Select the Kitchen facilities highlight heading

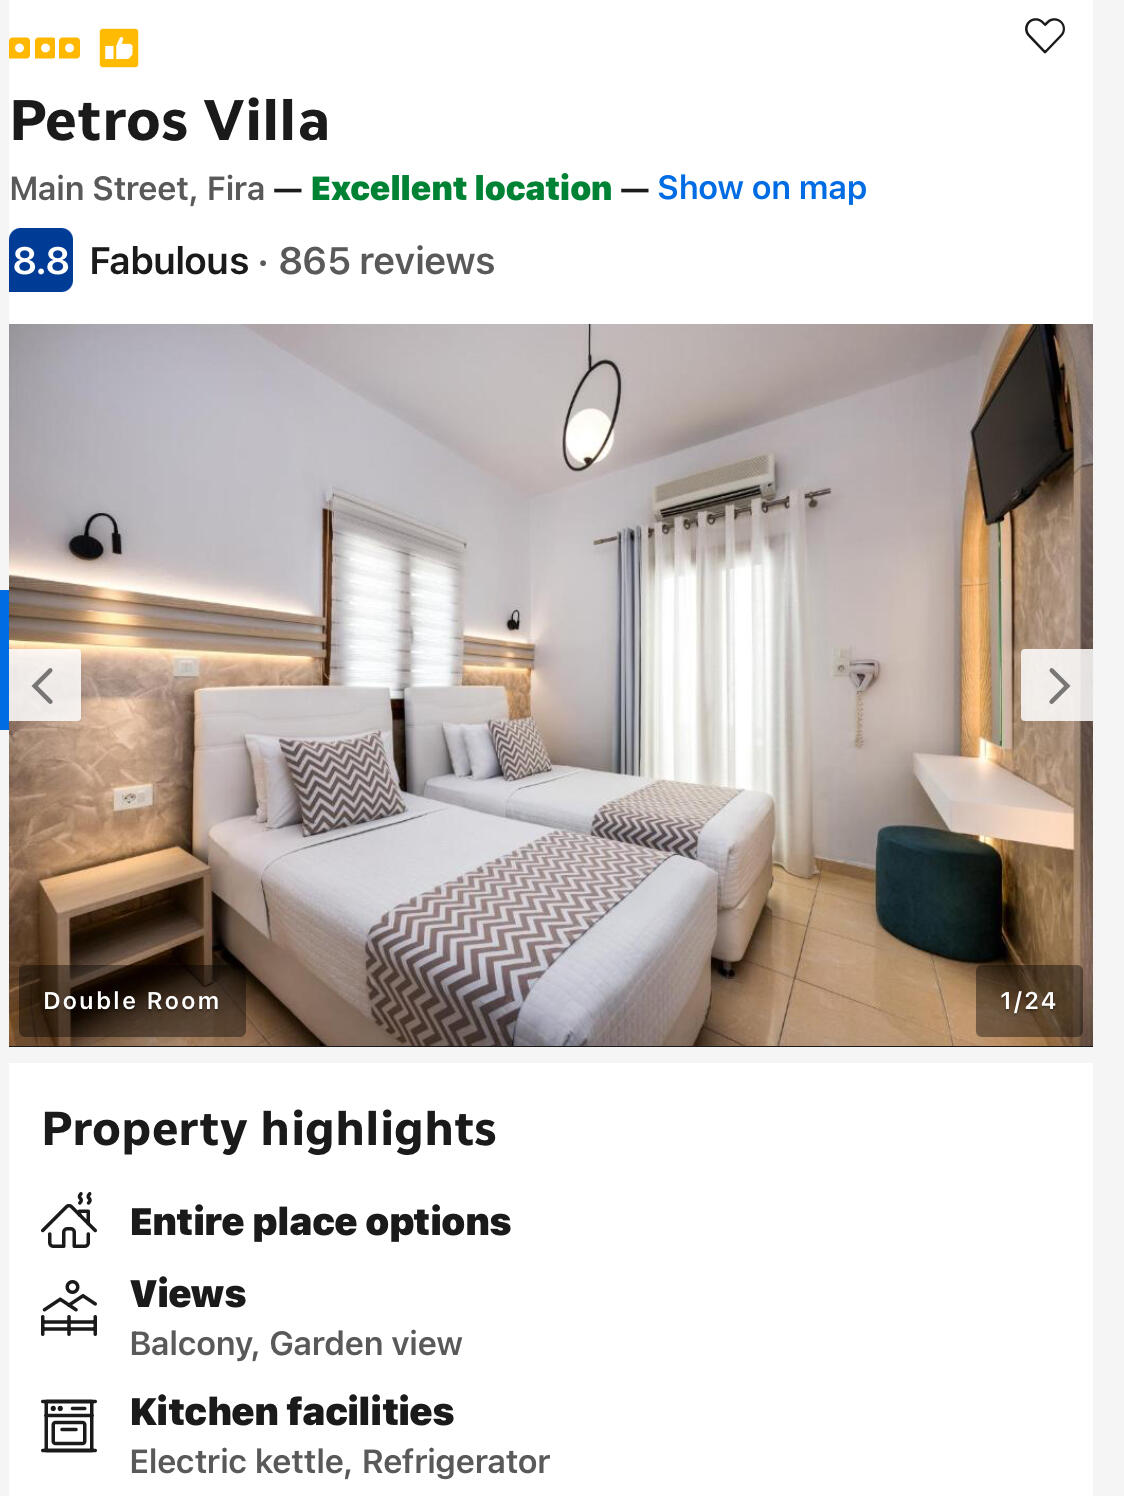(292, 1411)
